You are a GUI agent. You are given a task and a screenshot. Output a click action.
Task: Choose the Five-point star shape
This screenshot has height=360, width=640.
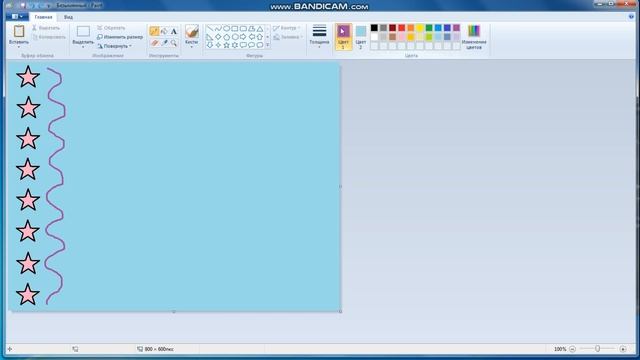coord(226,45)
